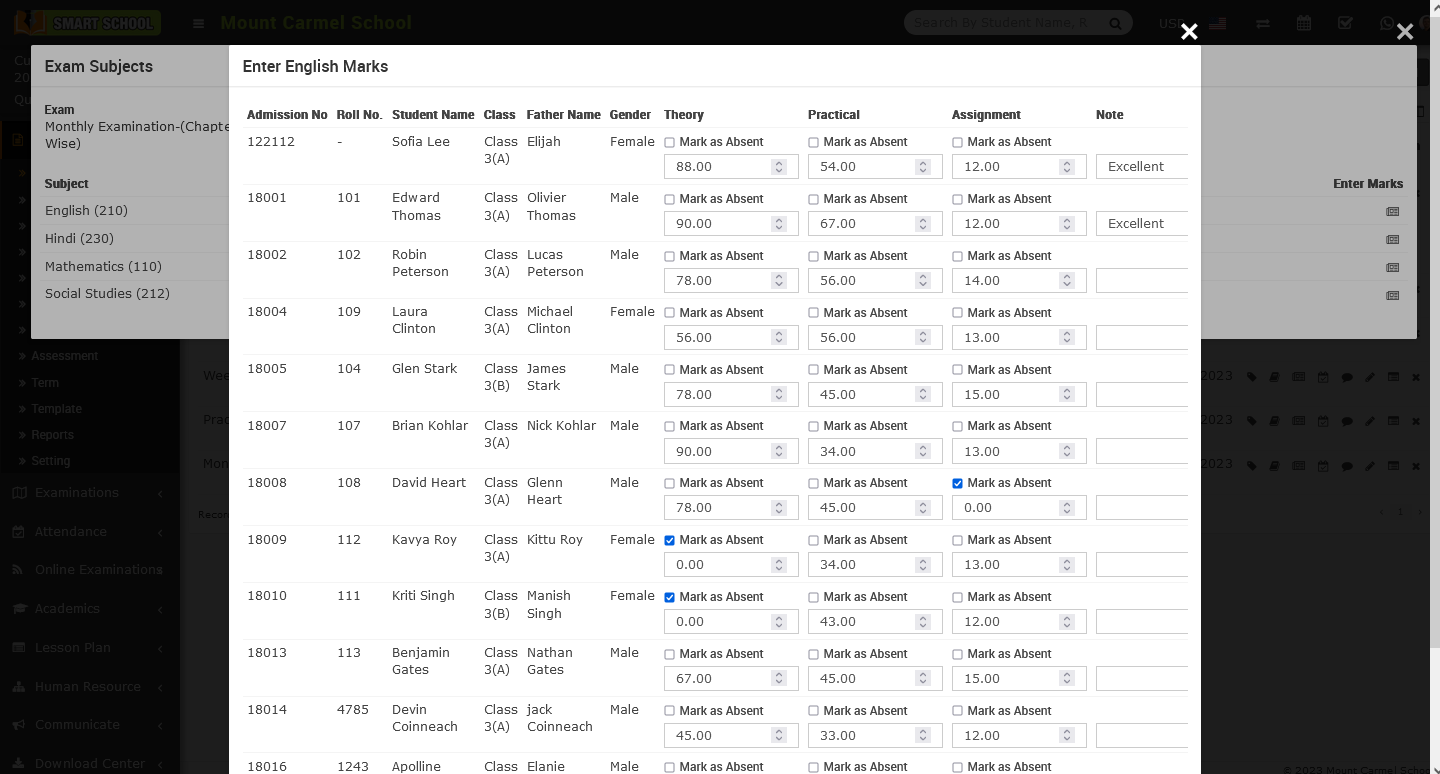Open Enter Marks icon for Social Studies
The image size is (1440, 774).
pyautogui.click(x=1392, y=296)
